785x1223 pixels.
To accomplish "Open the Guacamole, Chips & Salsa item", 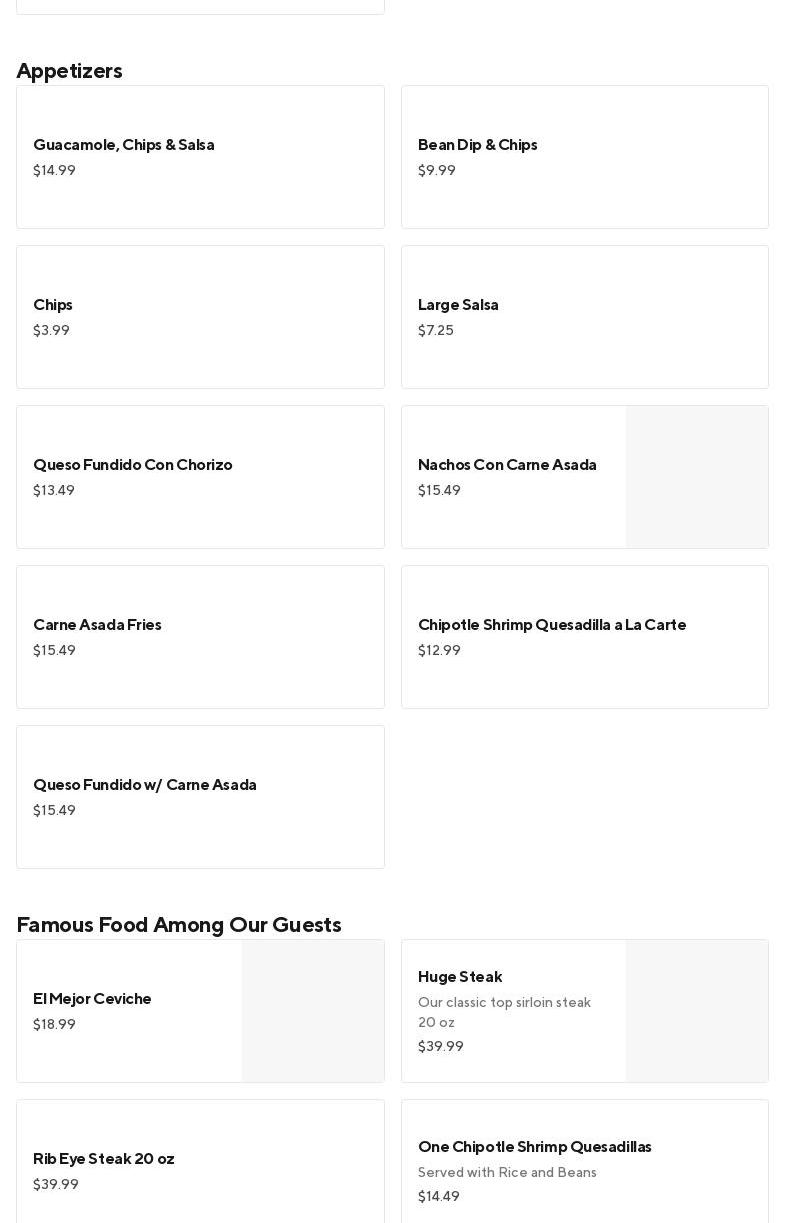I will (x=200, y=157).
